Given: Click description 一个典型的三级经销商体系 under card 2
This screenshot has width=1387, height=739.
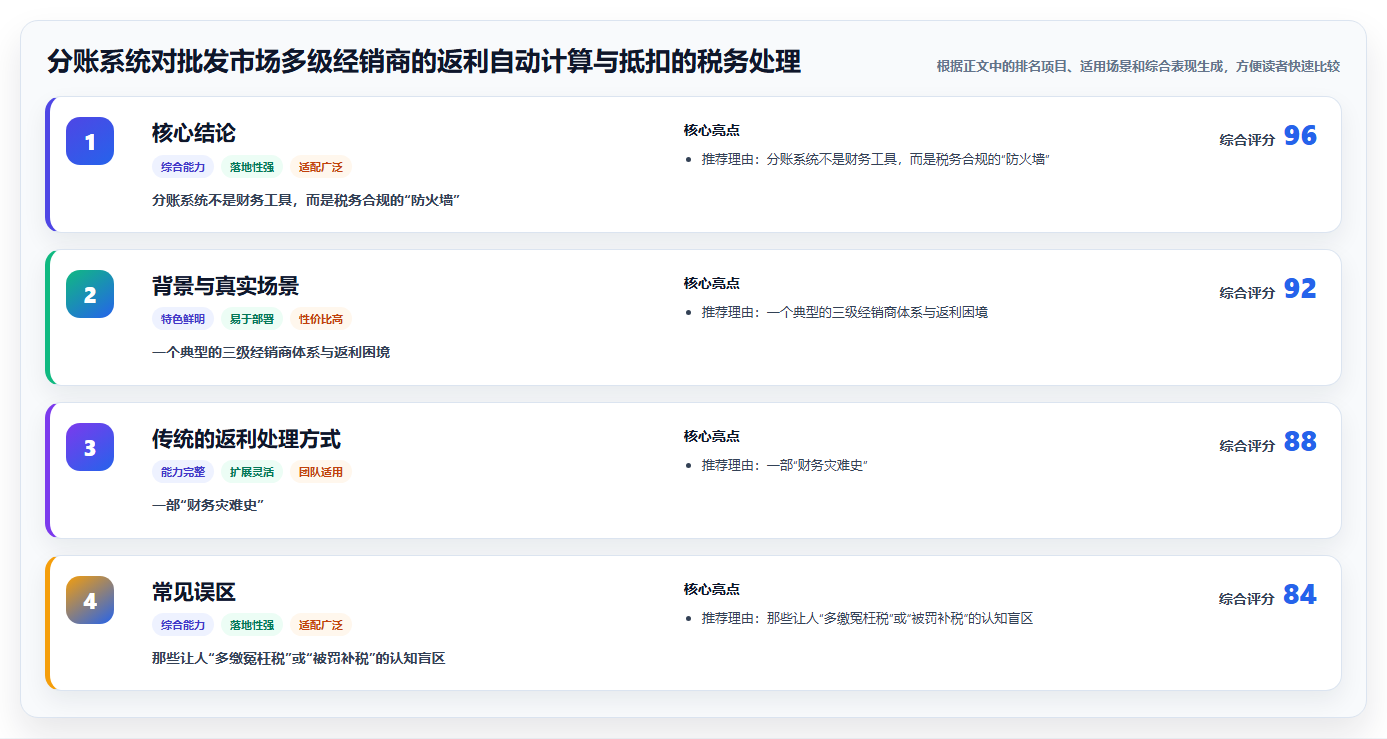Looking at the screenshot, I should (271, 353).
